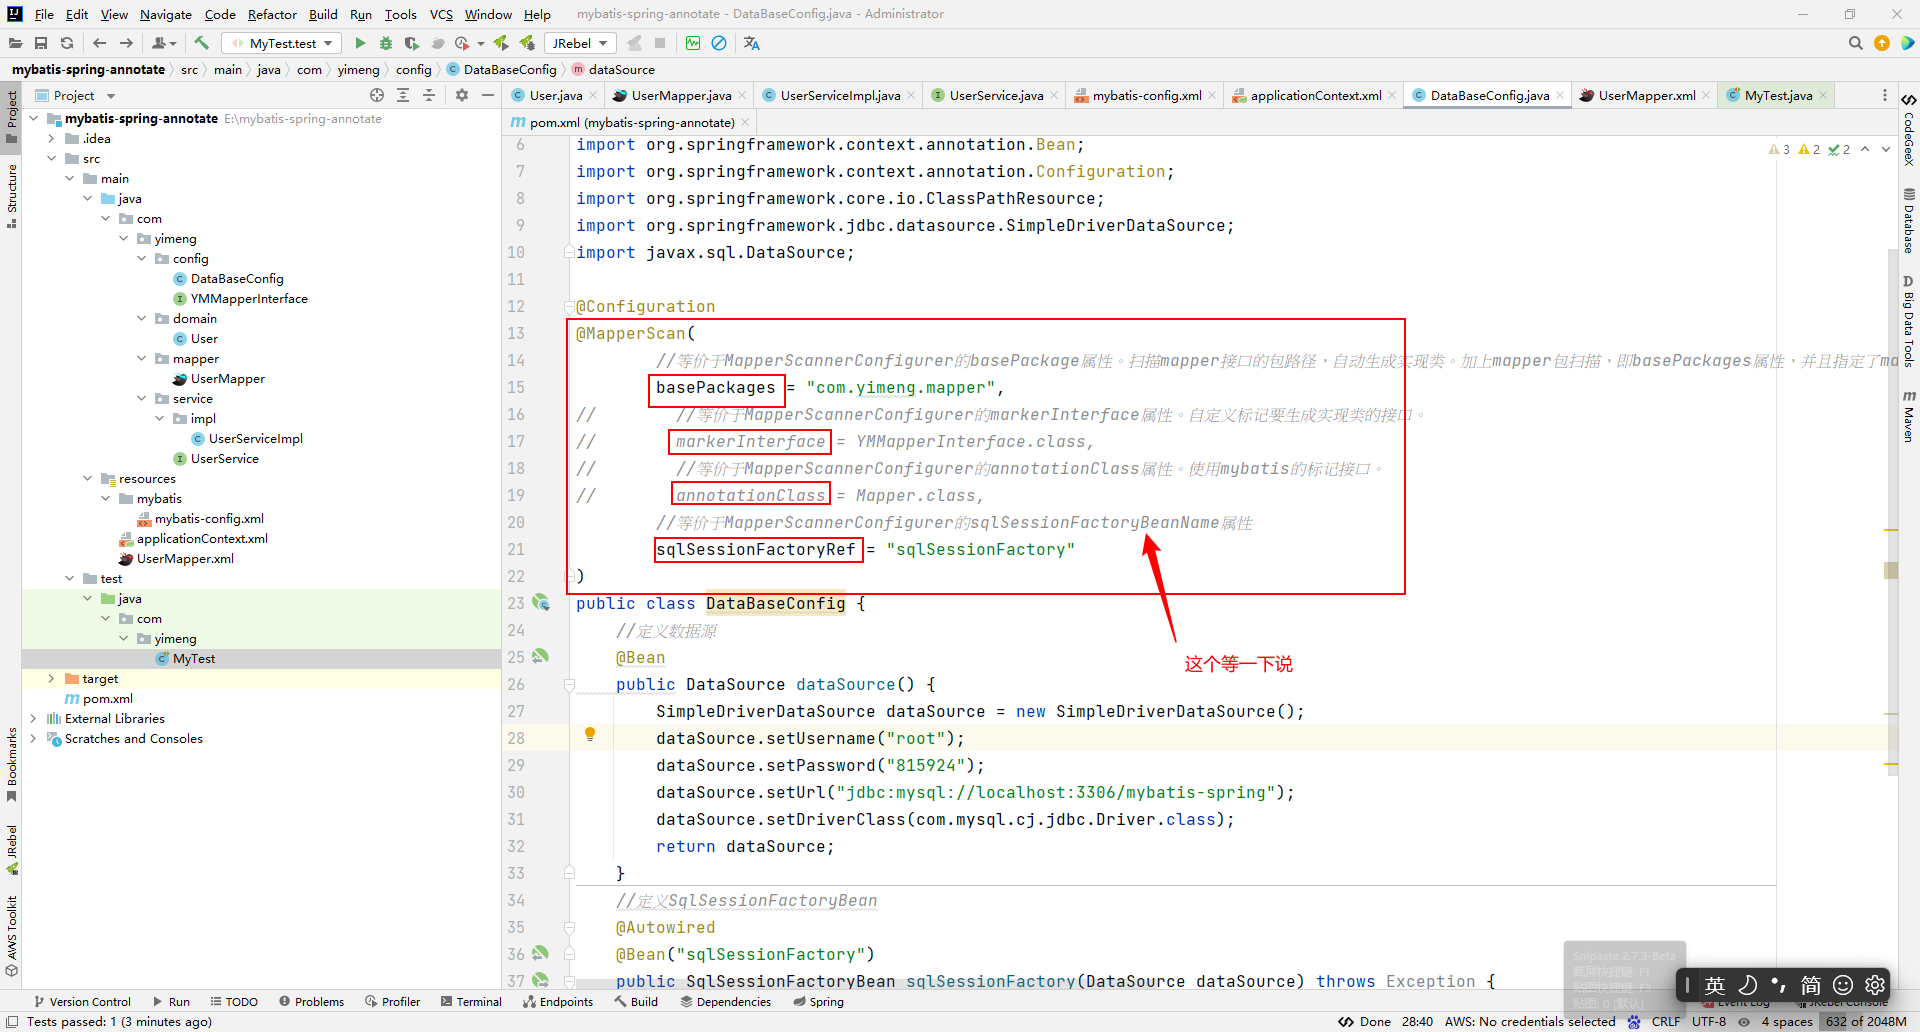Collapse the domain folder

click(142, 319)
